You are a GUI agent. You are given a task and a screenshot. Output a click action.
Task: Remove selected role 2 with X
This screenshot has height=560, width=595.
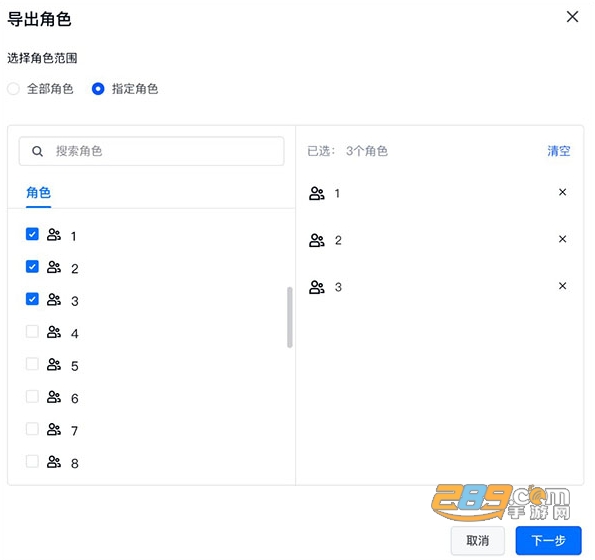[562, 239]
